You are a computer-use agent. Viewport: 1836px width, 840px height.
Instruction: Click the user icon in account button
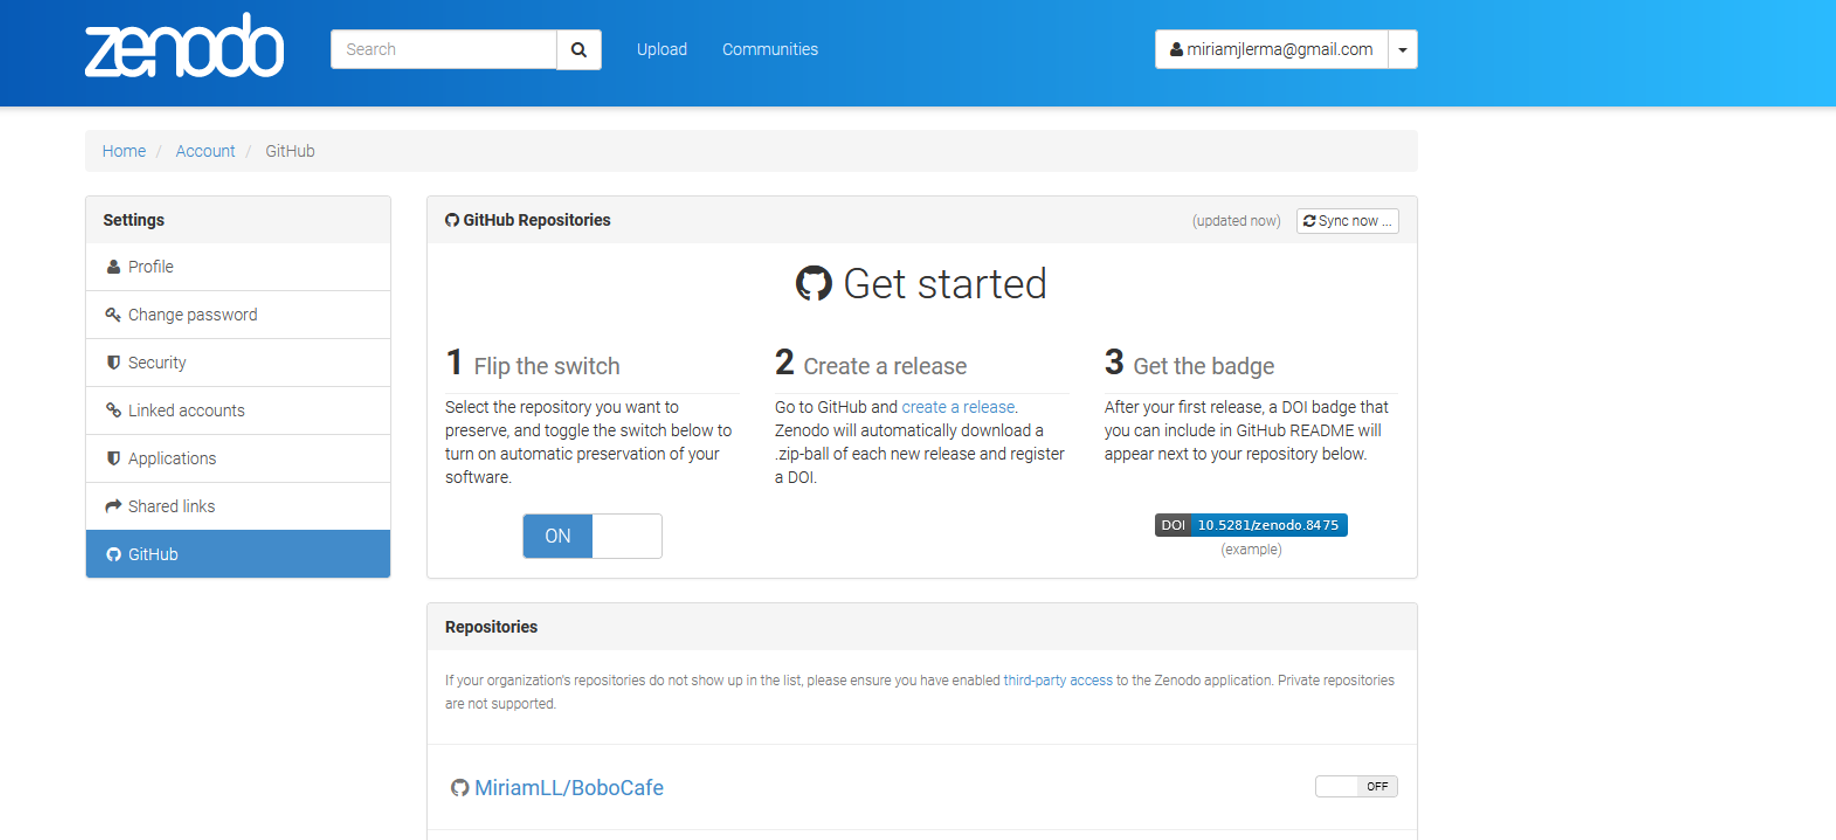(1176, 49)
